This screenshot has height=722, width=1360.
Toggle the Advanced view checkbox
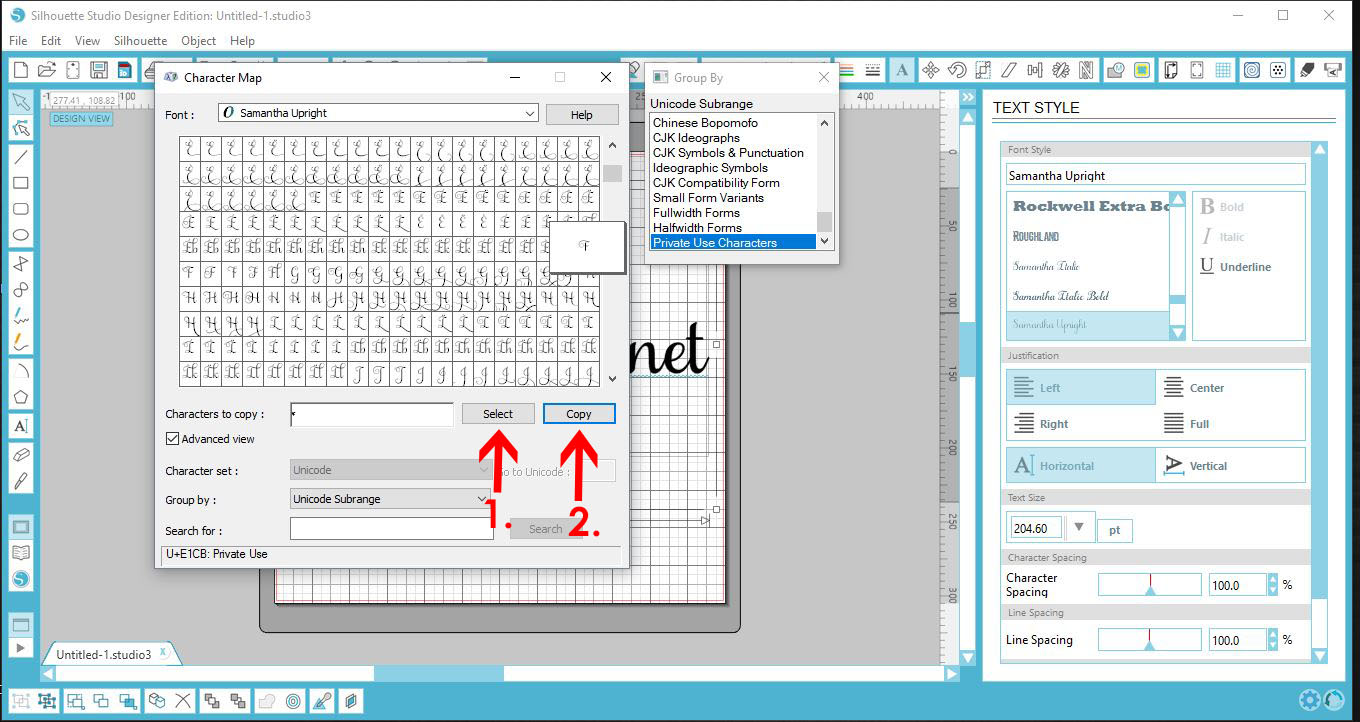pyautogui.click(x=173, y=439)
